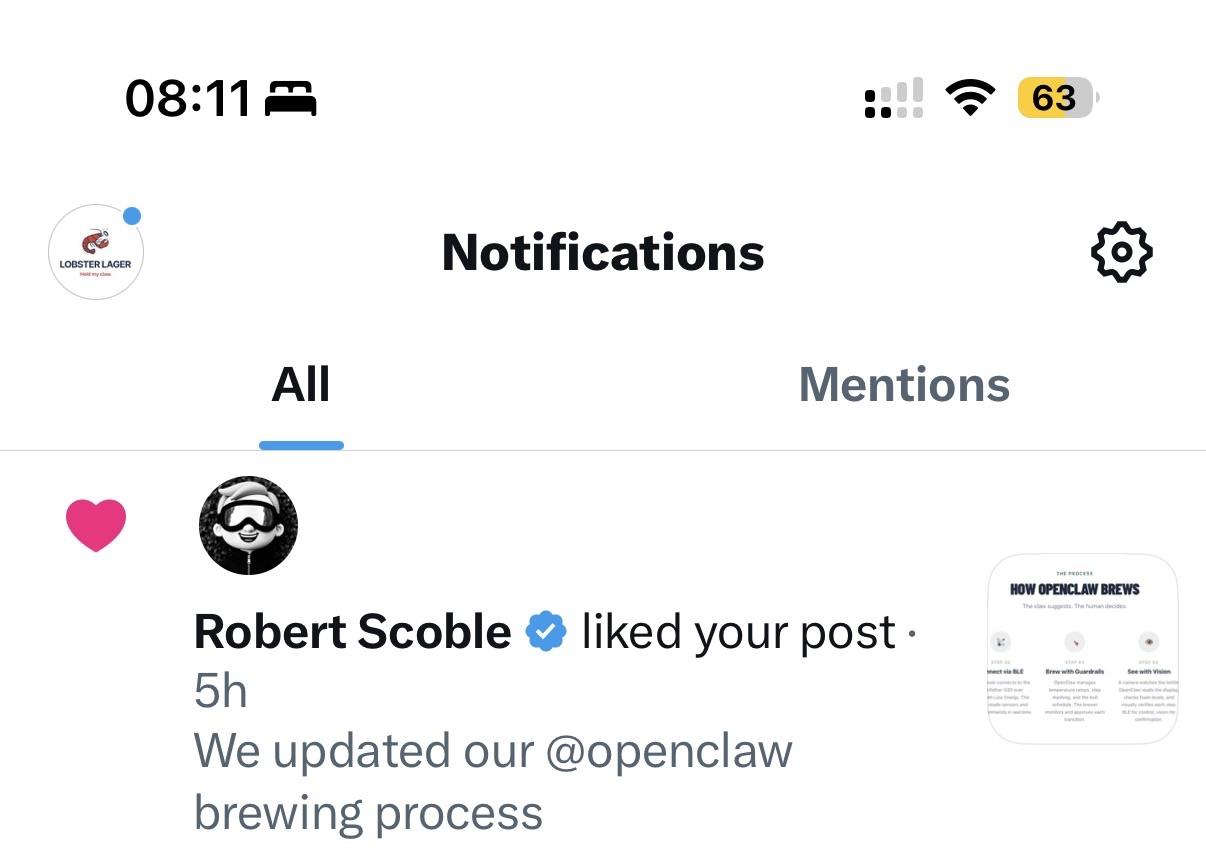The height and width of the screenshot is (860, 1206).
Task: Tap the 5h timestamp on notification
Action: tap(221, 691)
